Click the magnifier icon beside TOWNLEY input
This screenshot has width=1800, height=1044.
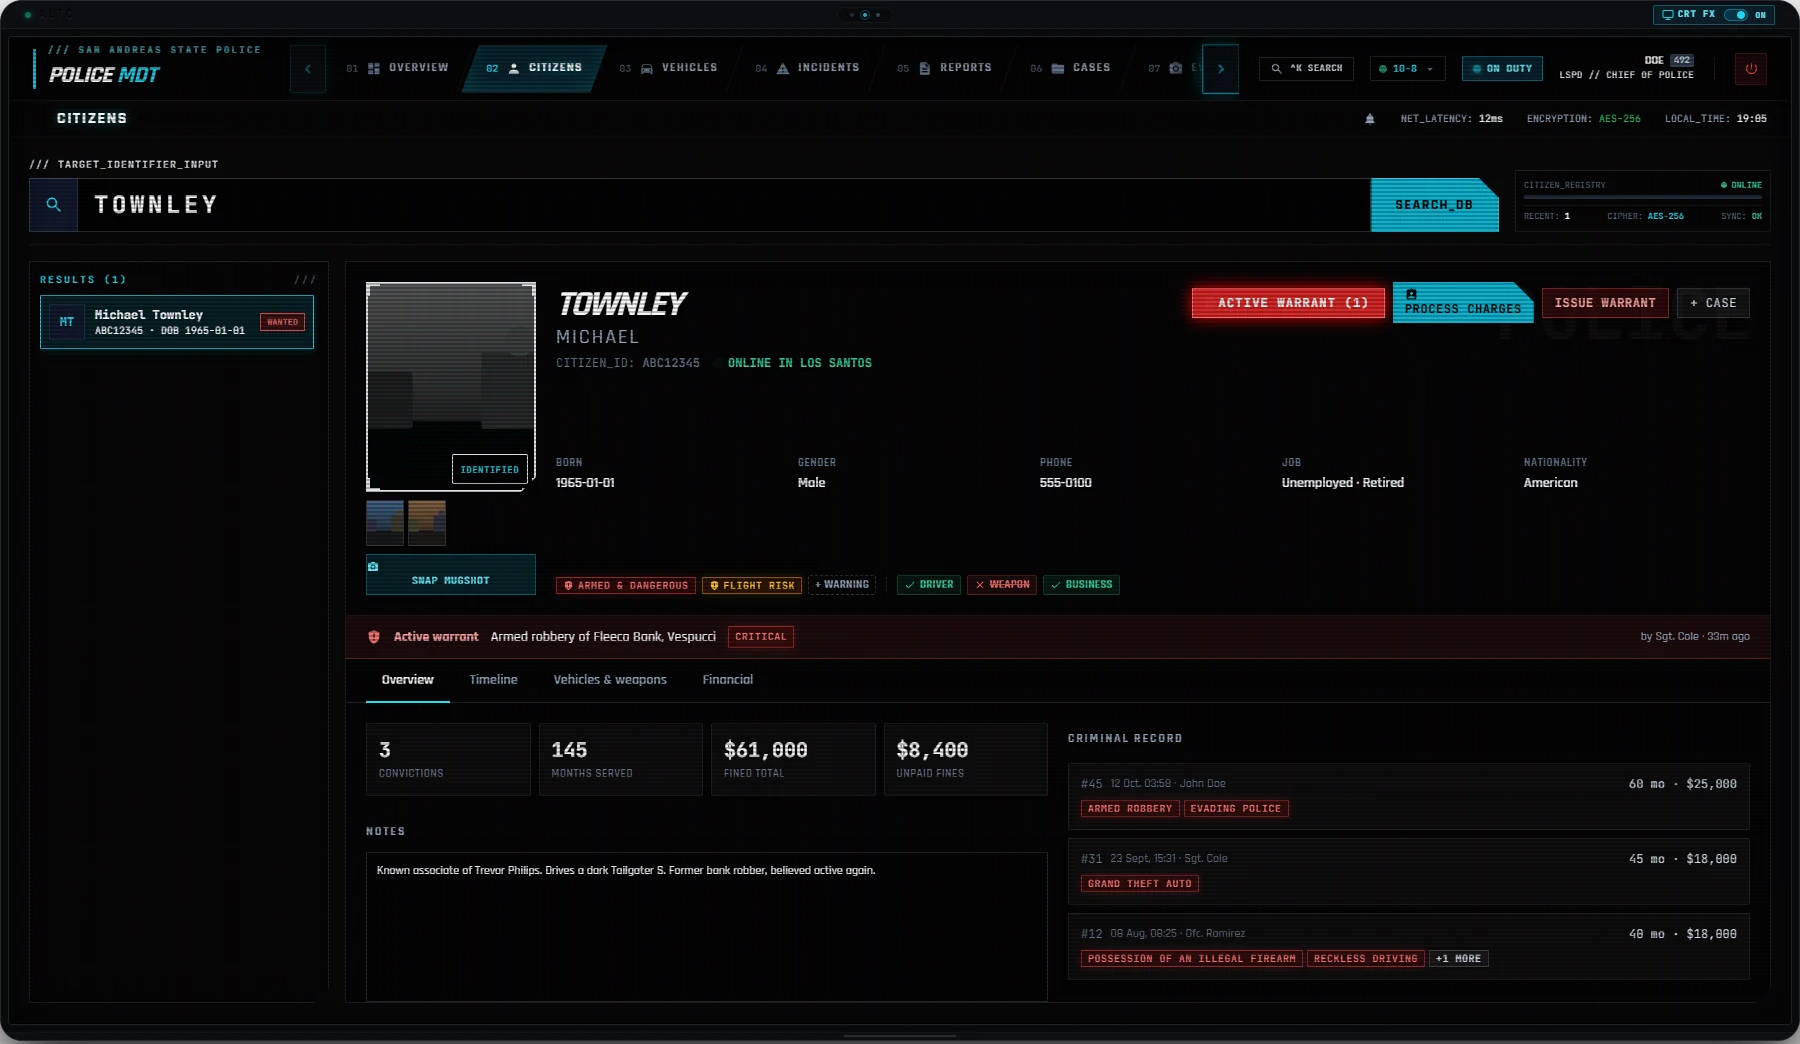pos(54,205)
